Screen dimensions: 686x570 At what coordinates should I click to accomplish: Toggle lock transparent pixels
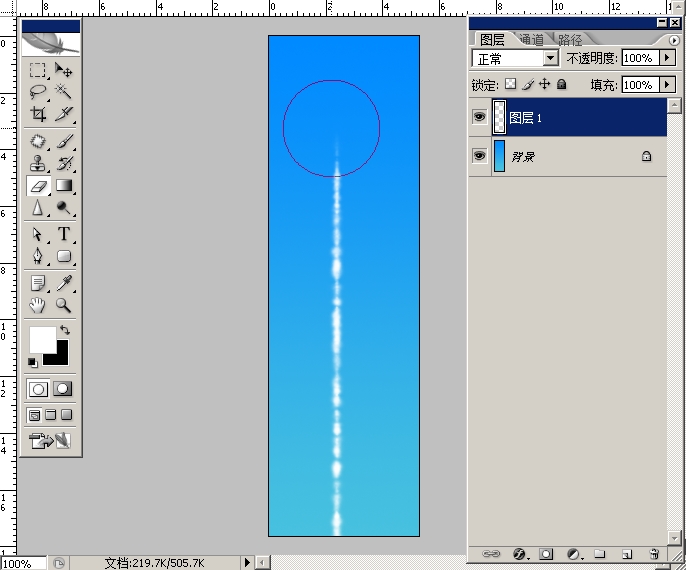pyautogui.click(x=510, y=84)
